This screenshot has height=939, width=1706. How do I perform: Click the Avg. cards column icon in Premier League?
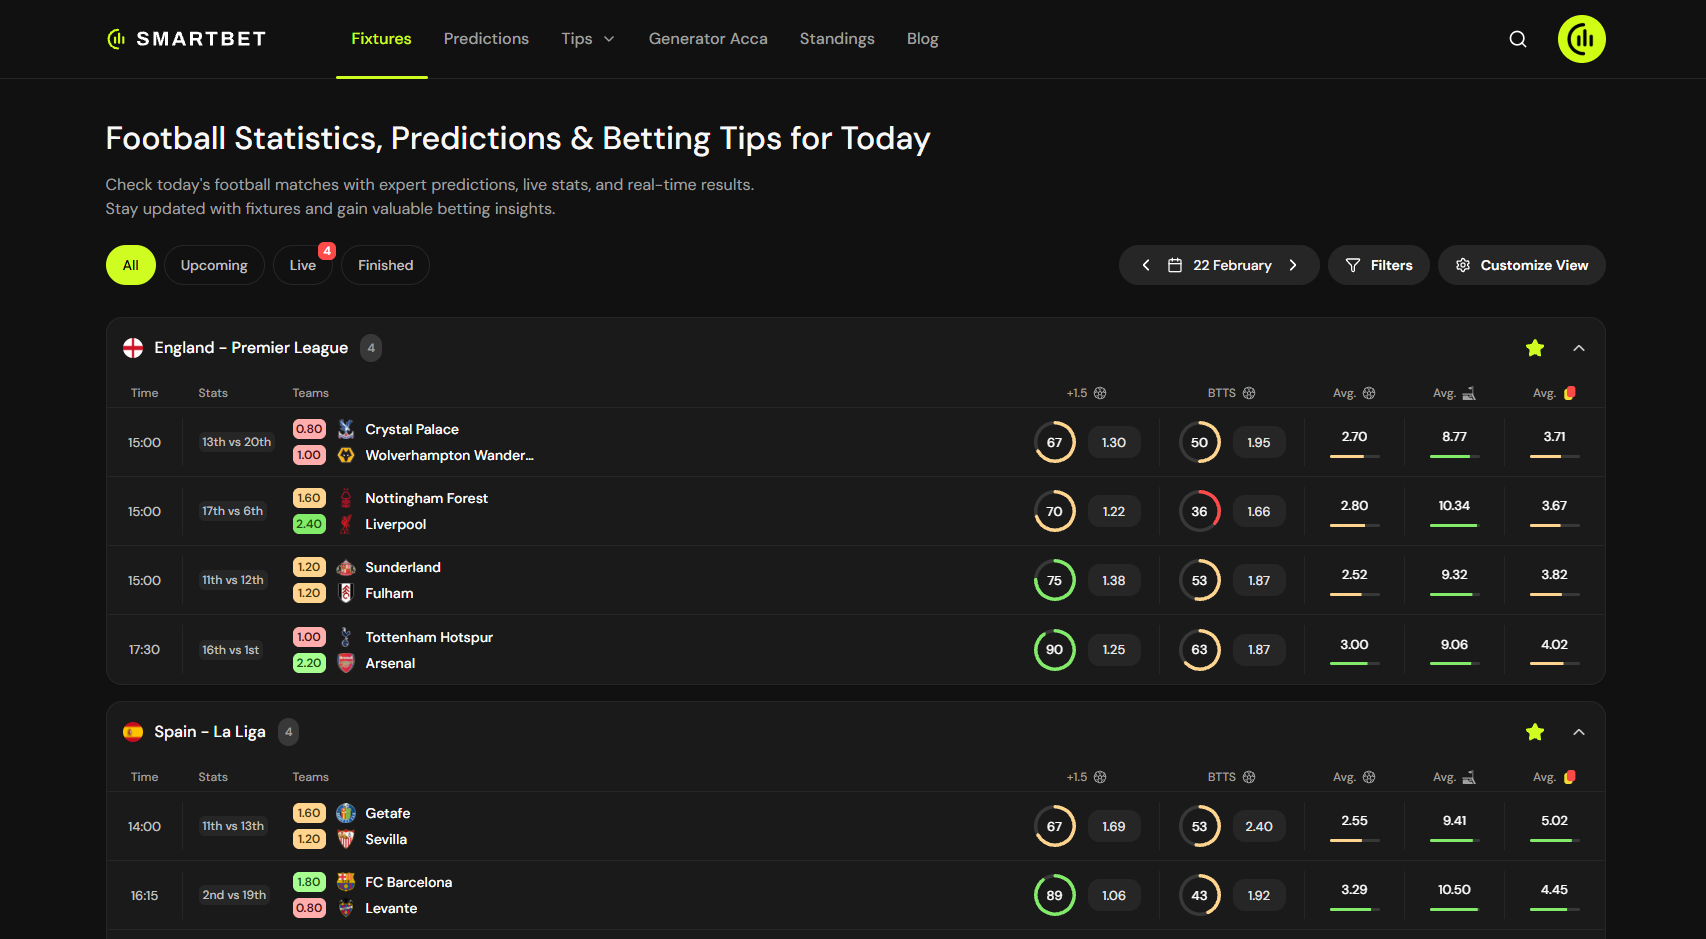click(1570, 393)
